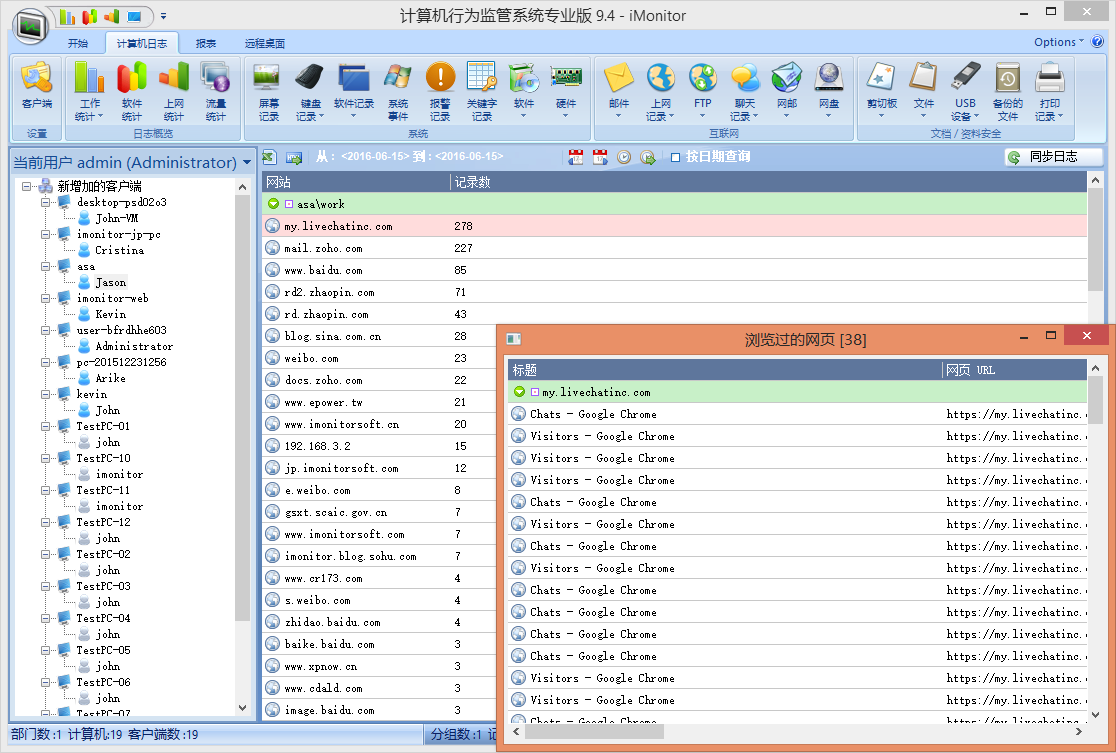Click the popup's horizontal scrollbar
The width and height of the screenshot is (1116, 753).
pyautogui.click(x=800, y=732)
